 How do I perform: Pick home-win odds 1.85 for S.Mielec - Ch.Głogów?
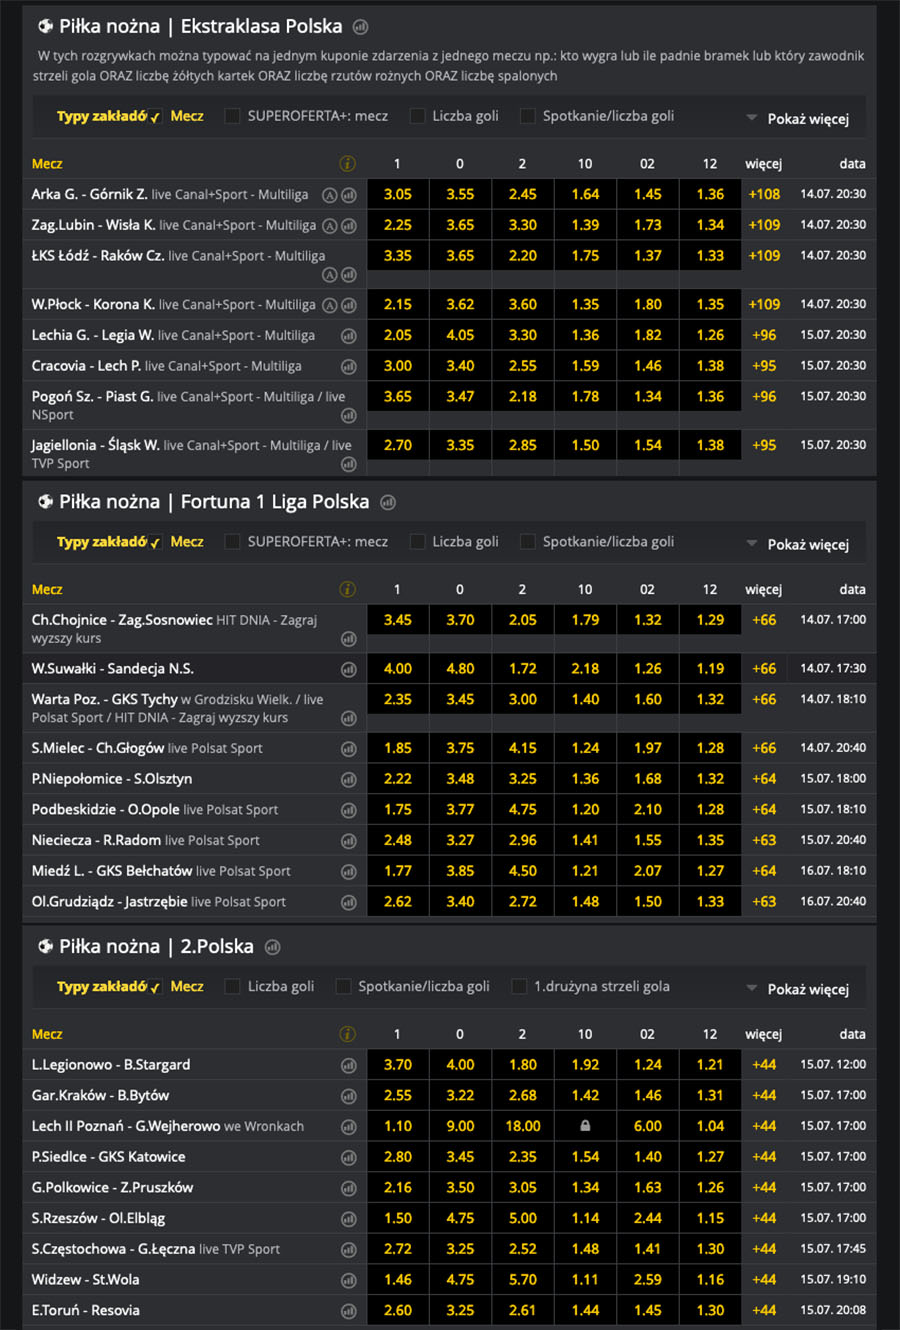(x=398, y=748)
